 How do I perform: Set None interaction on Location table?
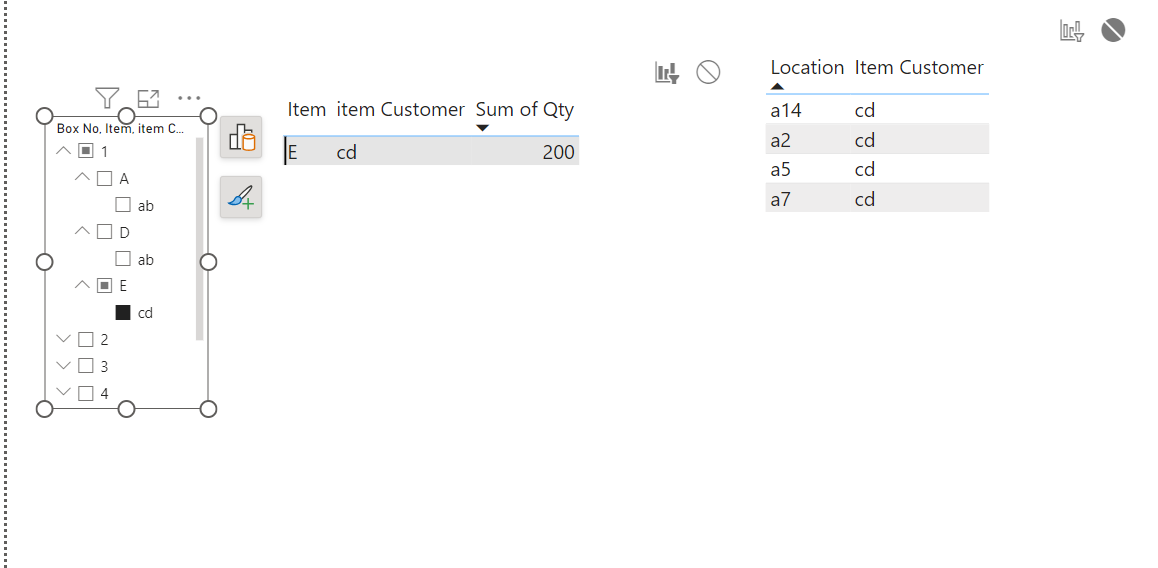[1113, 30]
